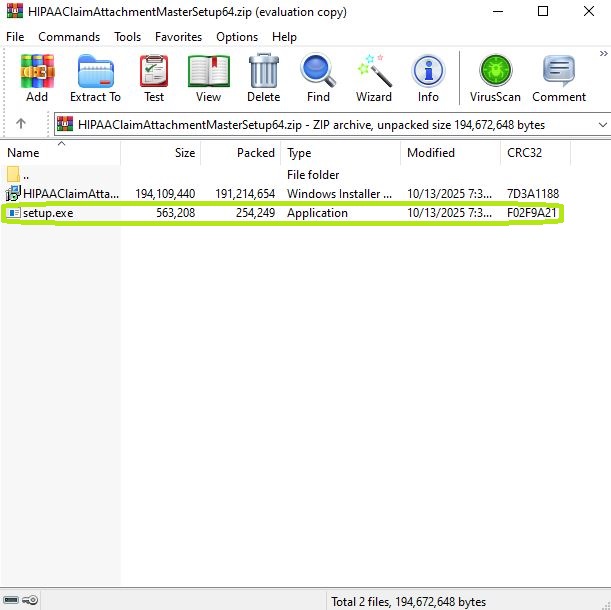Select the setup.exe file name
The image size is (611, 610).
click(x=48, y=213)
